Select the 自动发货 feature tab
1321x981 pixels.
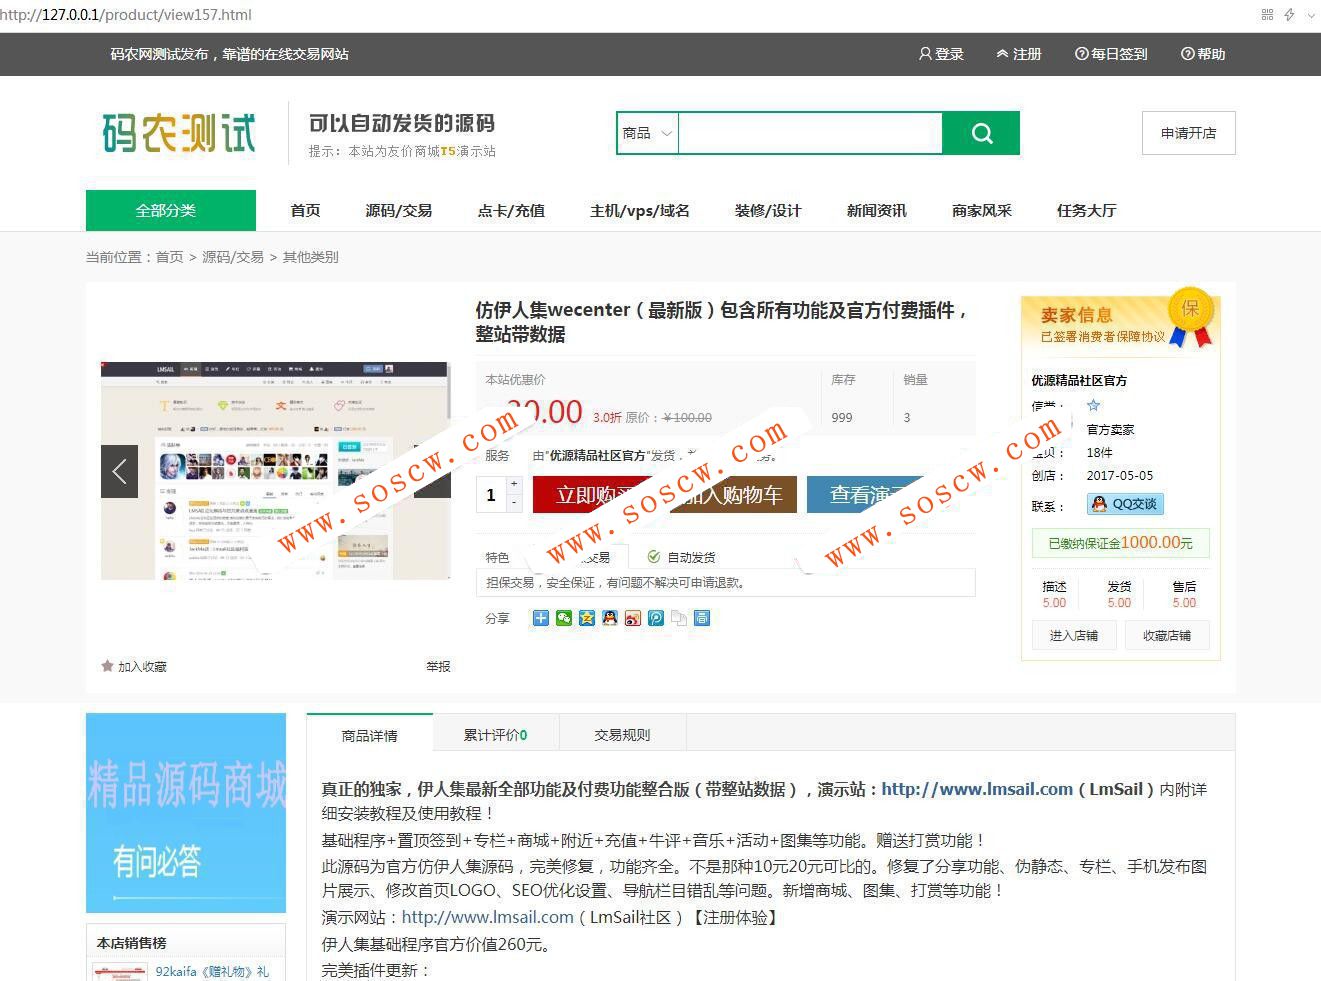[681, 557]
